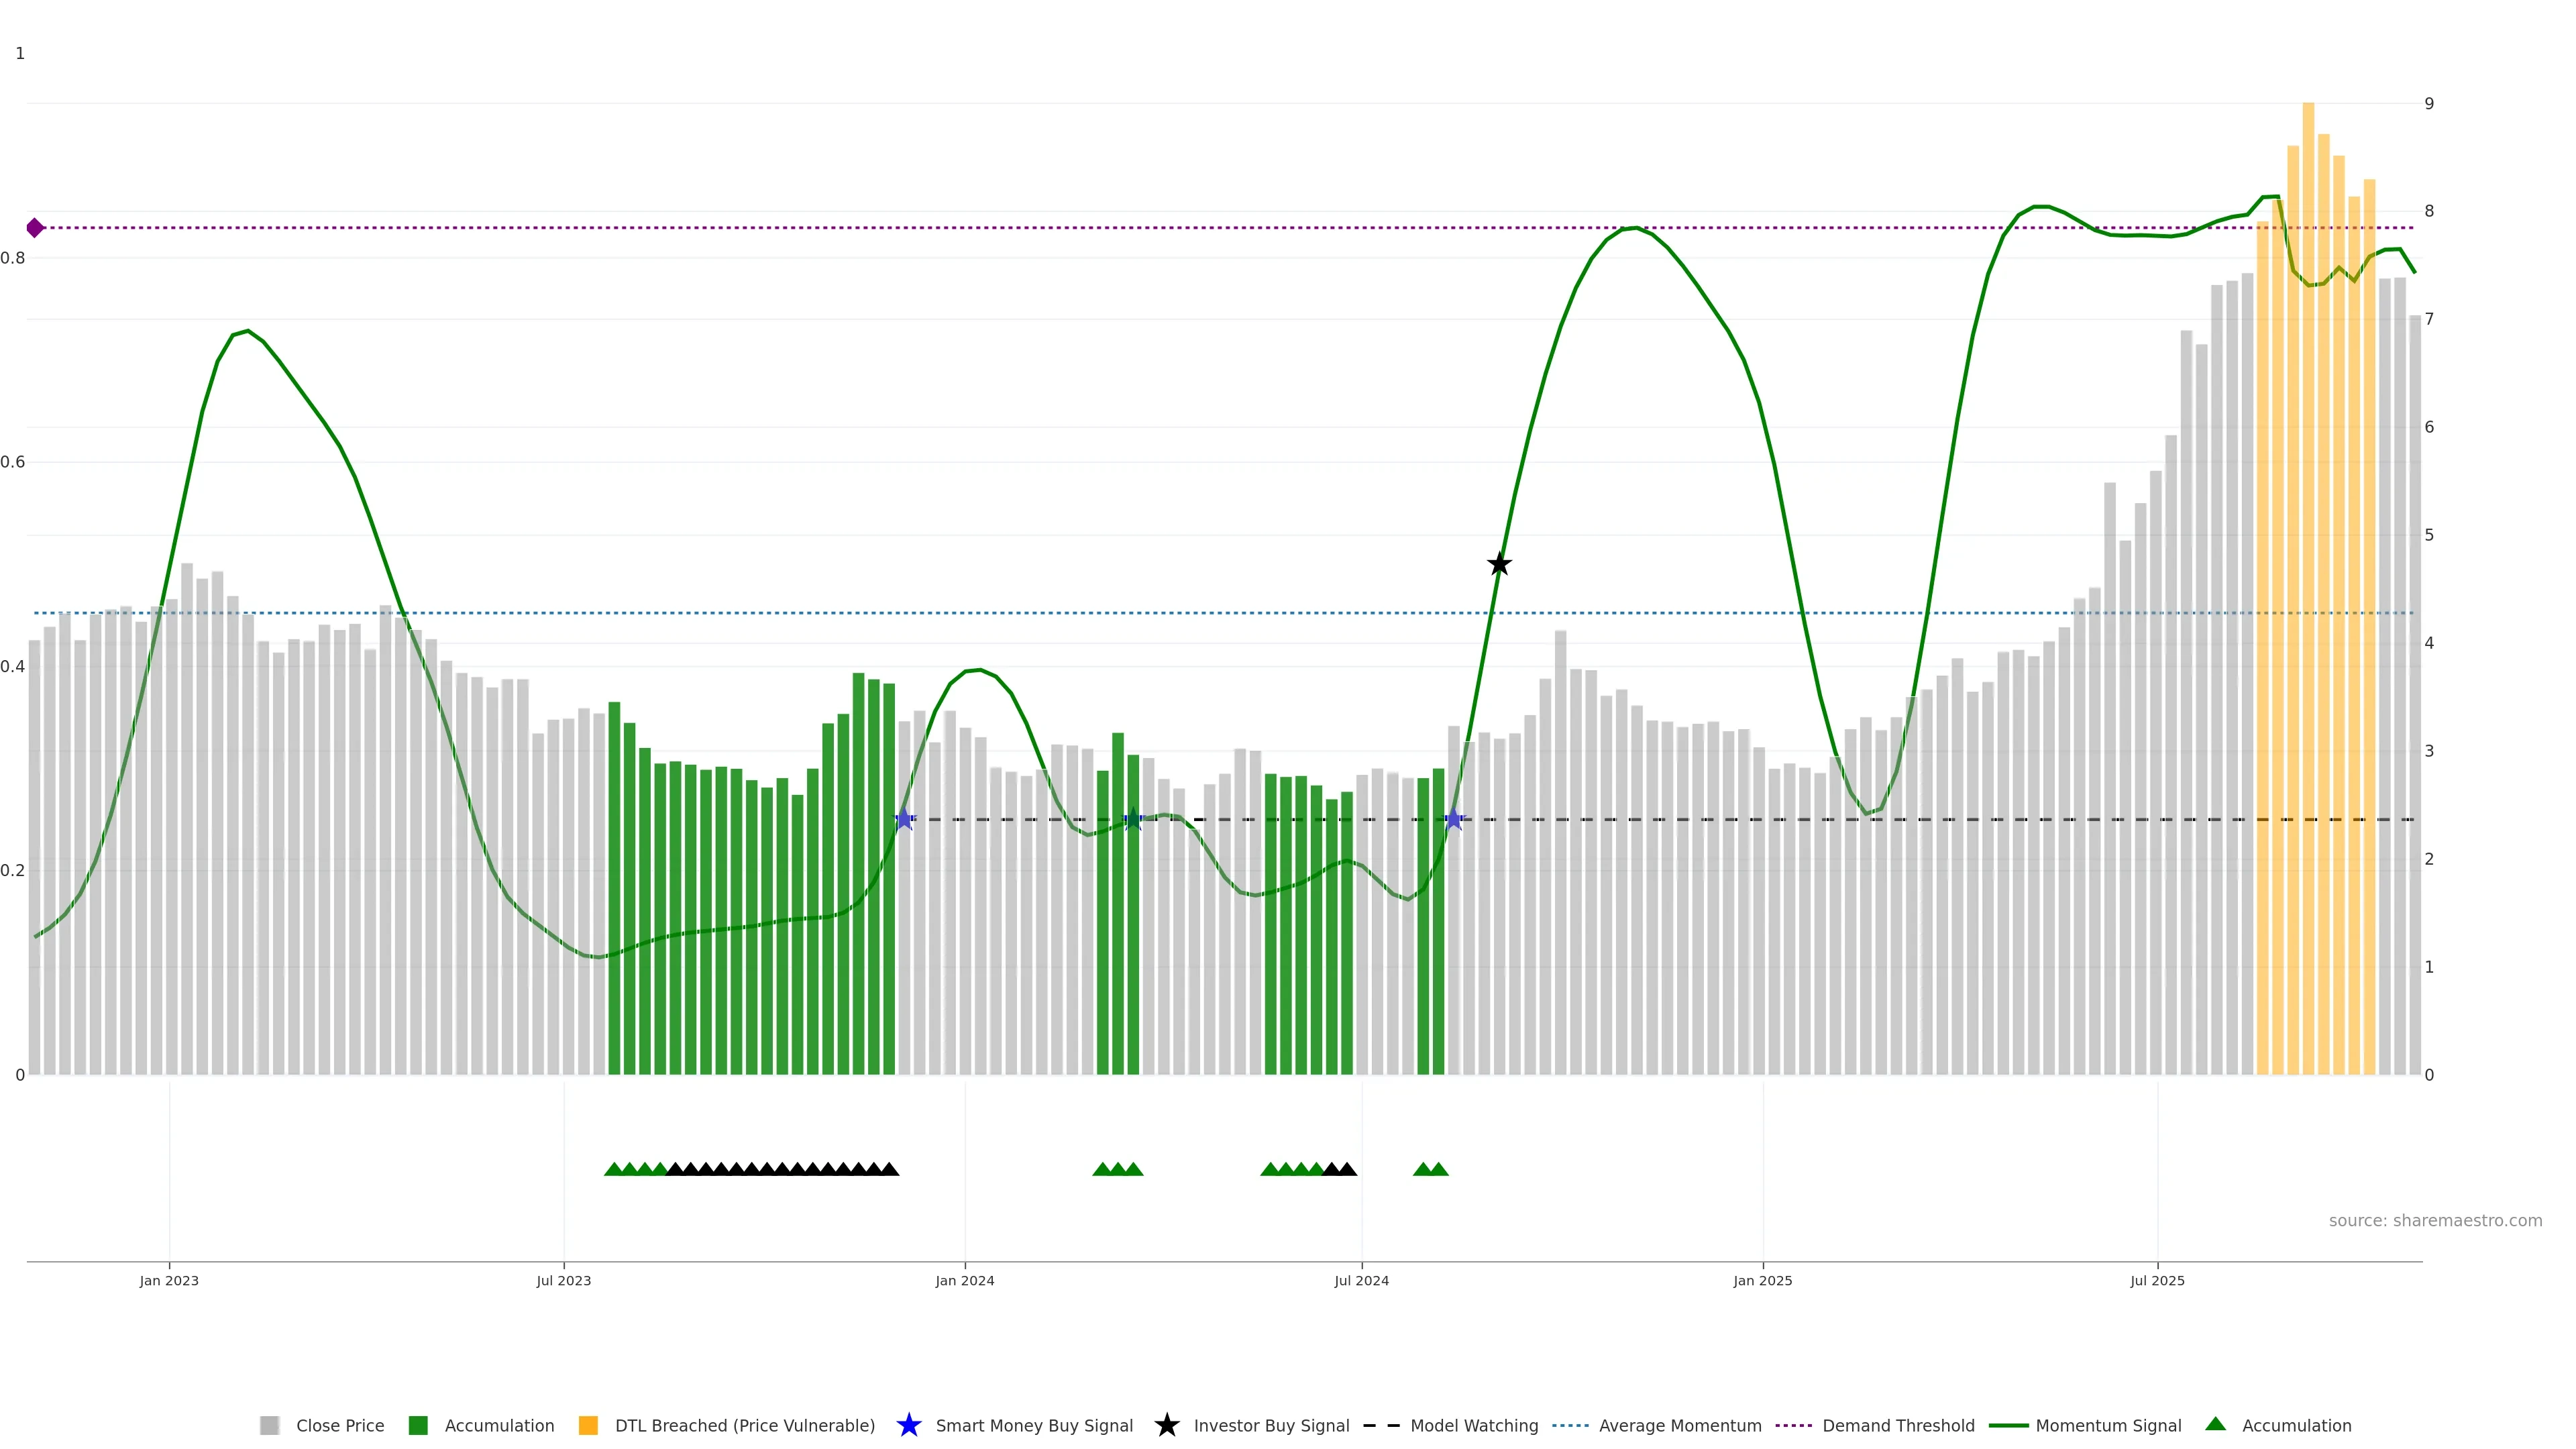
Task: Click the Jan 2024 axis label
Action: tap(964, 1280)
